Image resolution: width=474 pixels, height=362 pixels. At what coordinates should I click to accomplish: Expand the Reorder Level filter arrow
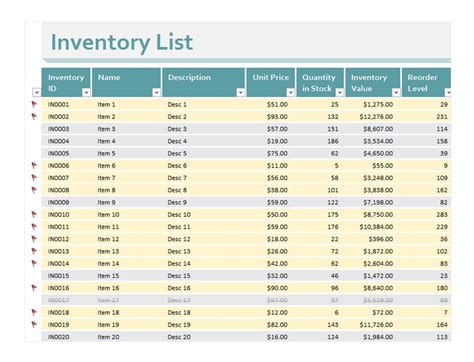pos(448,92)
